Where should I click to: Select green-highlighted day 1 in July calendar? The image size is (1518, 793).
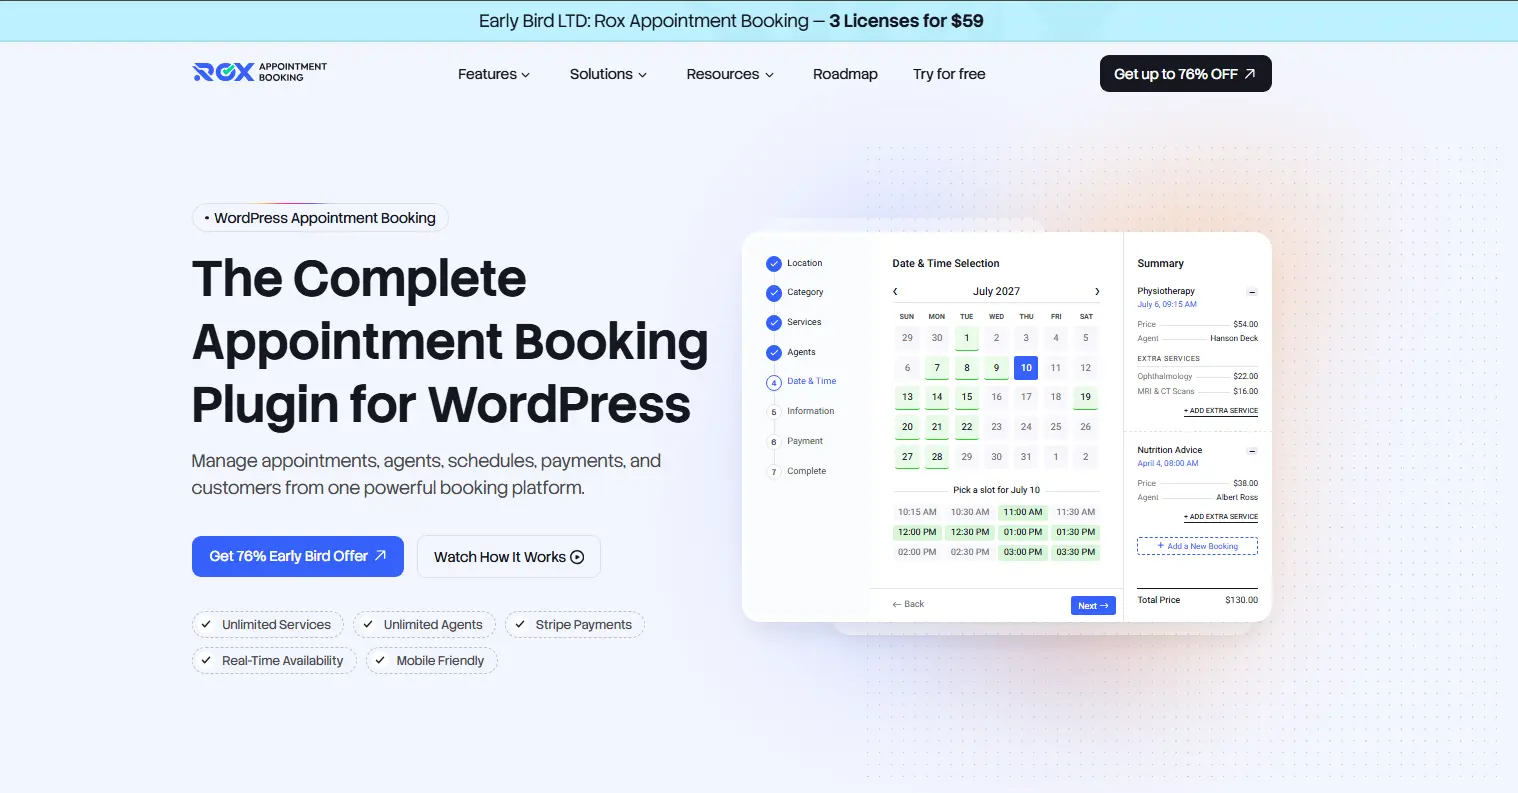pyautogui.click(x=967, y=338)
